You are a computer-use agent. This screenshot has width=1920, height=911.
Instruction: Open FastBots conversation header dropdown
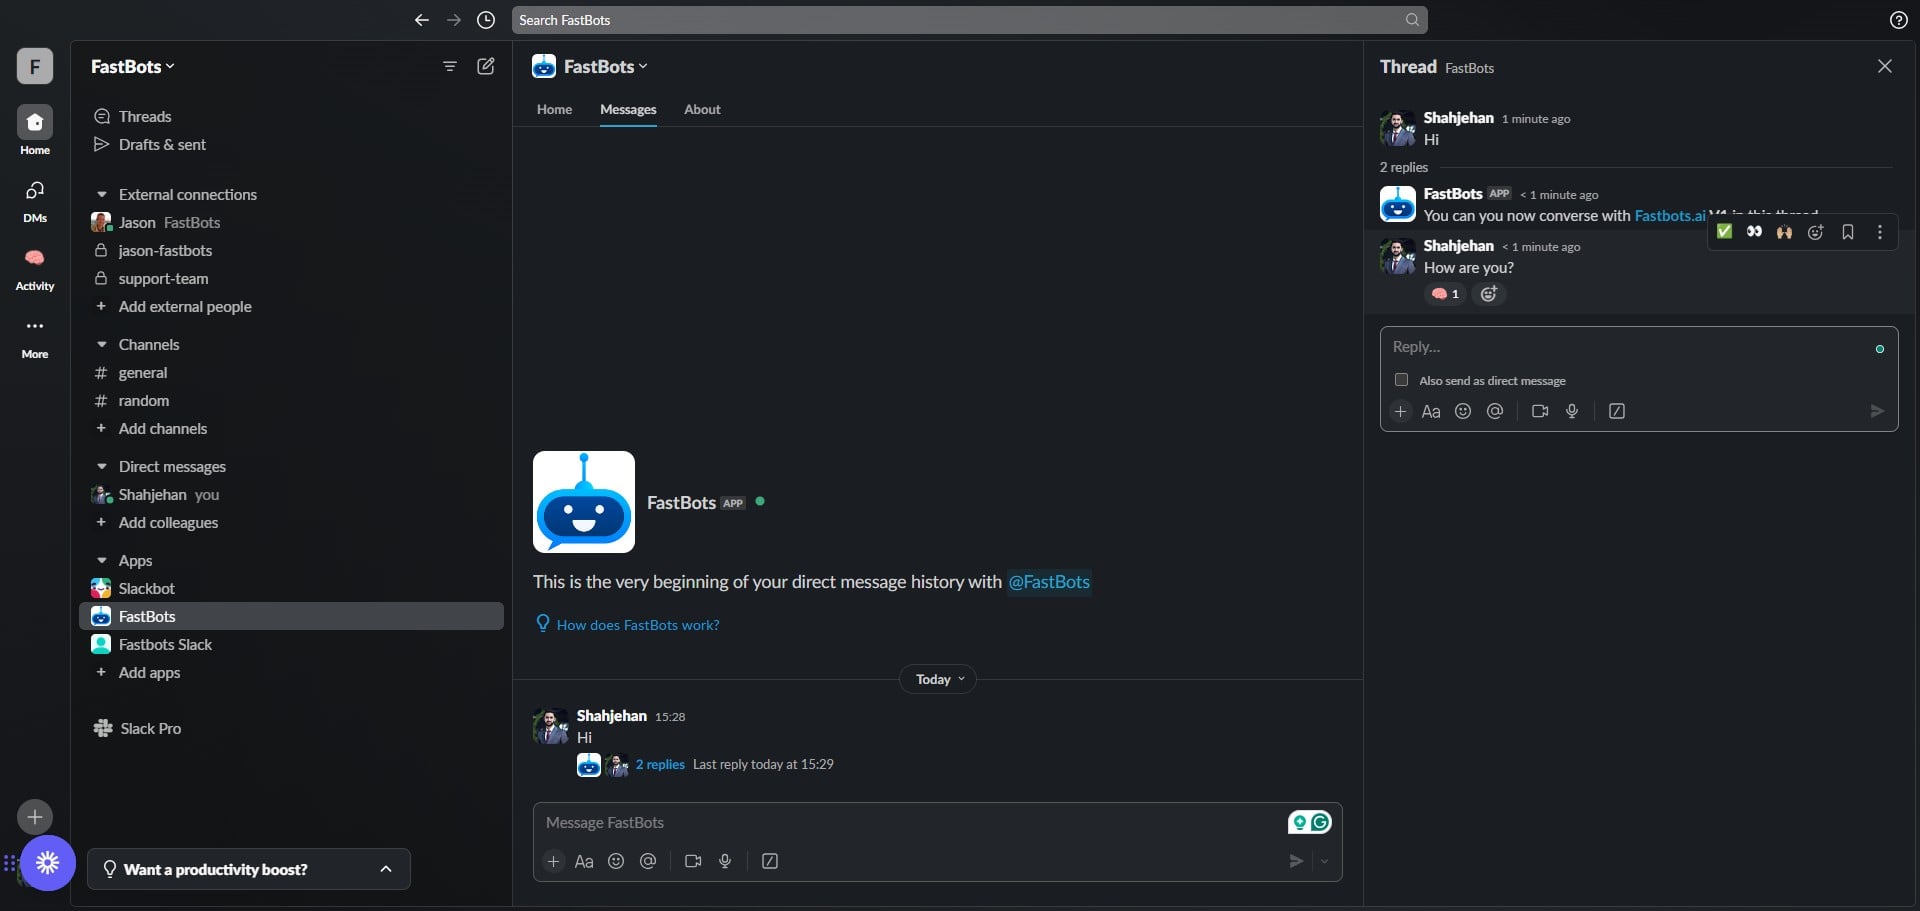[606, 66]
